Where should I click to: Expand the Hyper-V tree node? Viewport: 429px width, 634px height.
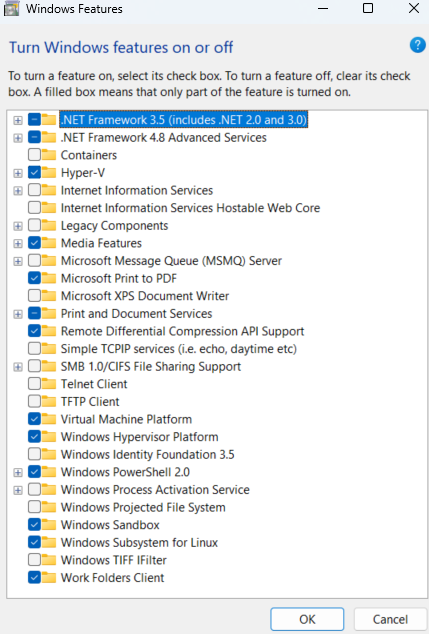coord(18,173)
